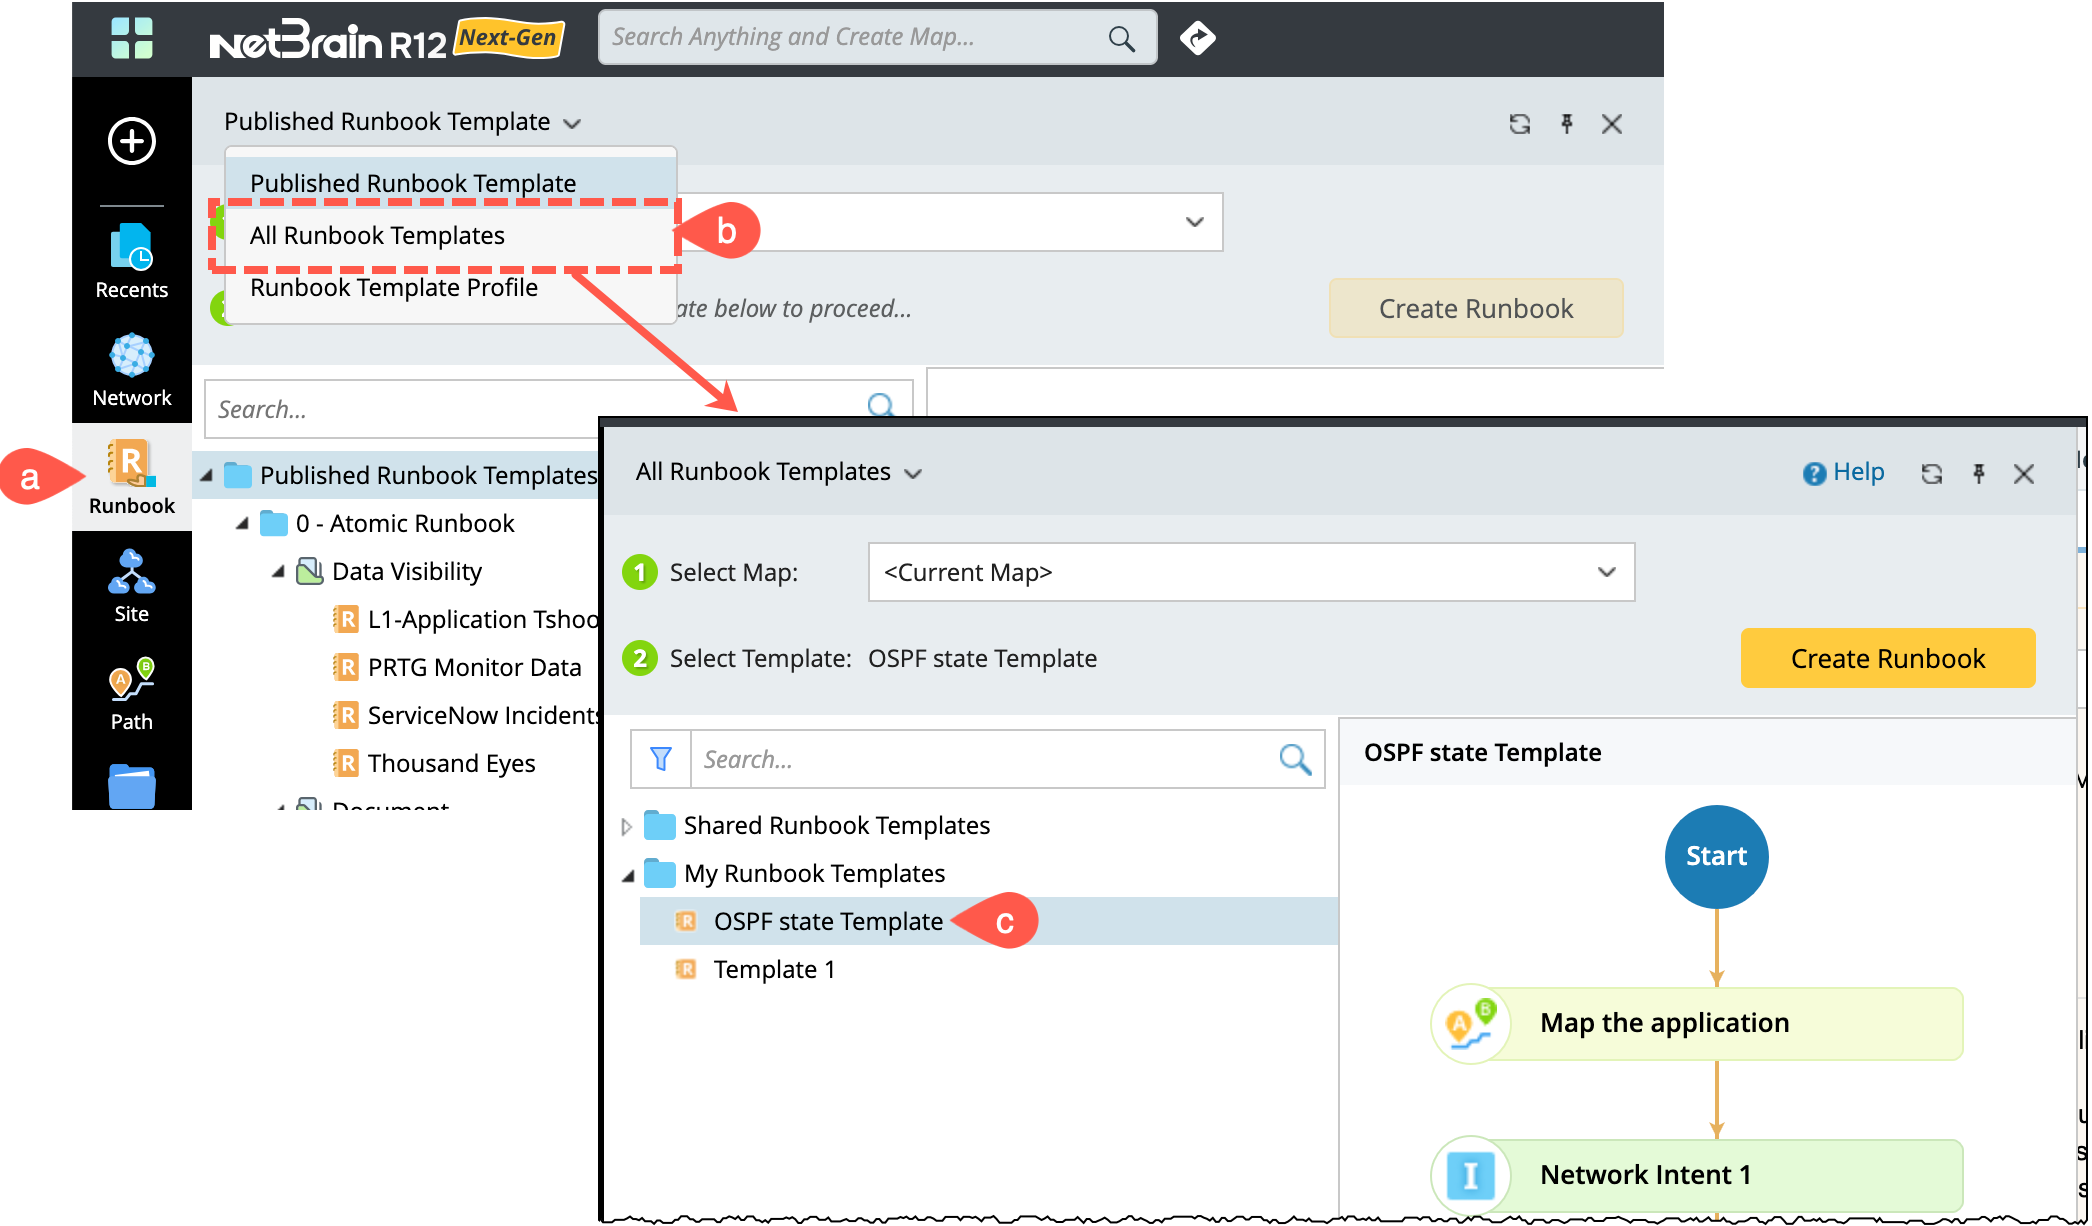Open the Site pane icon
Screen dimensions: 2092x1226
click(x=131, y=586)
